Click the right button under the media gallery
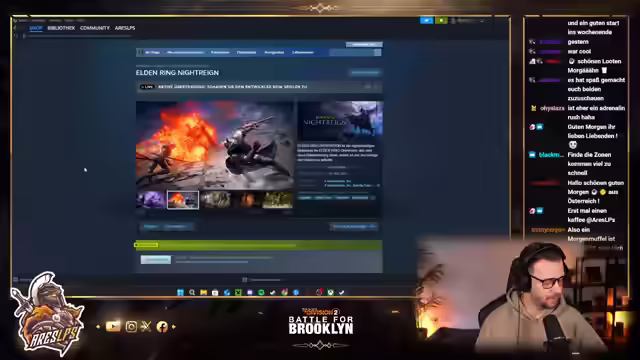The width and height of the screenshot is (640, 360). pyautogui.click(x=354, y=227)
